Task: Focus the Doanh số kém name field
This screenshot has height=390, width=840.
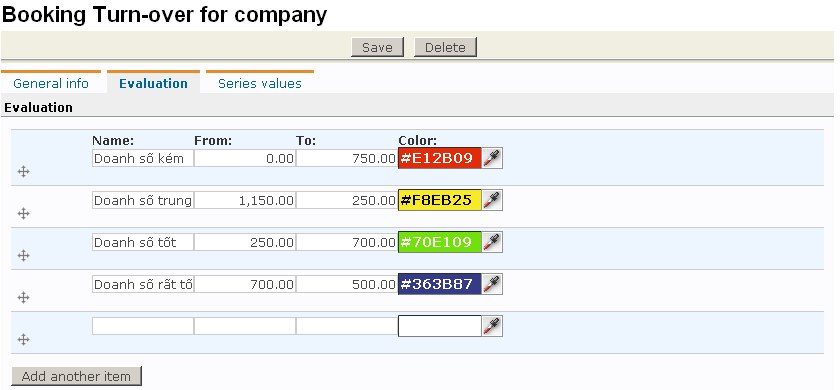Action: 142,158
